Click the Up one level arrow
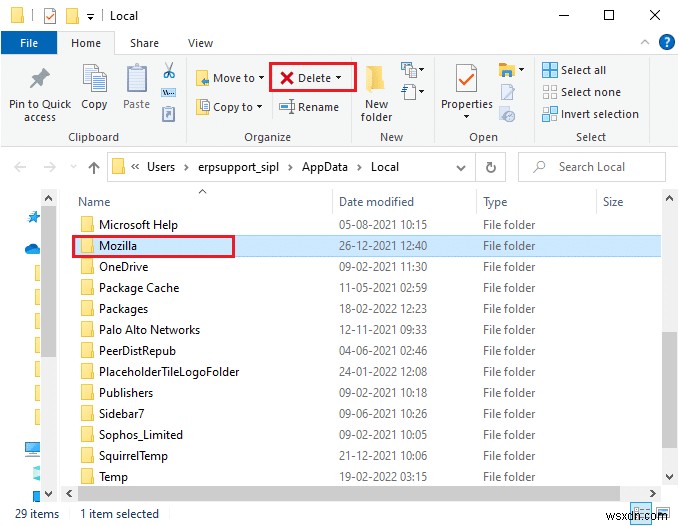The image size is (679, 526). (x=94, y=167)
